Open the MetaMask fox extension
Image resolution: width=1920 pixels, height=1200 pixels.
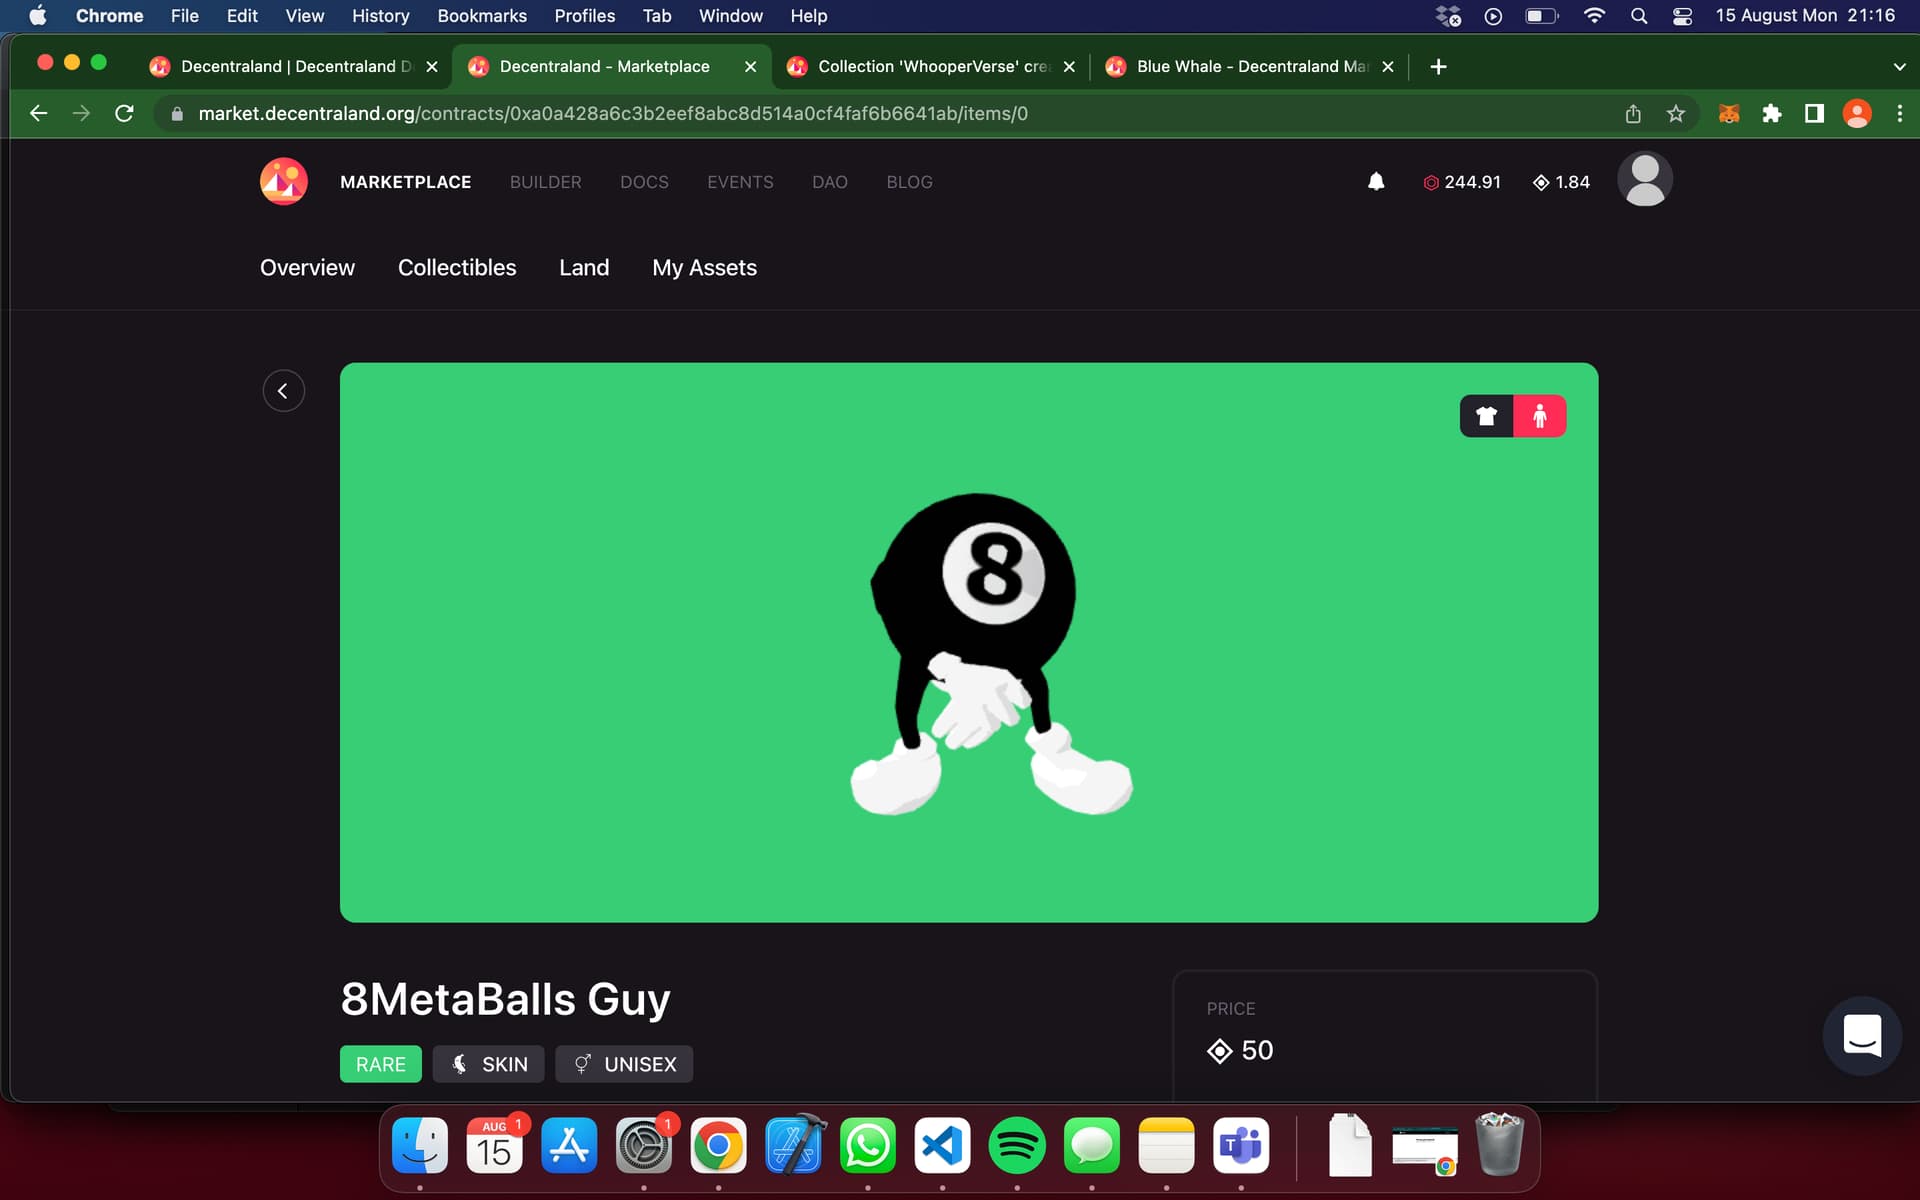coord(1728,114)
